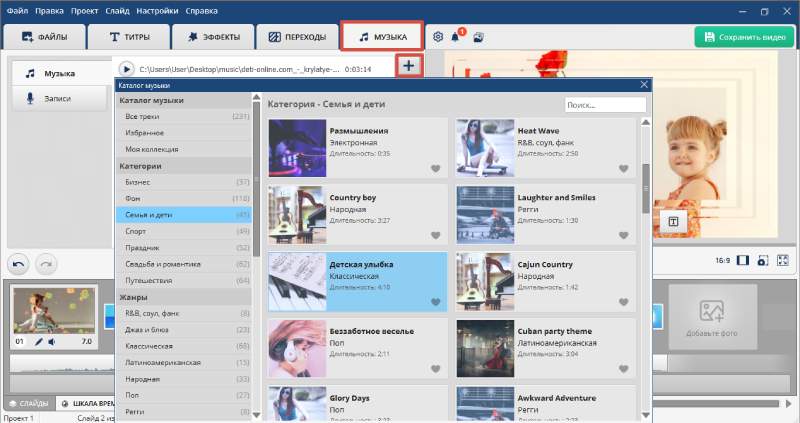800x423 pixels.
Task: Favorite Country boy with heart icon
Action: (435, 235)
